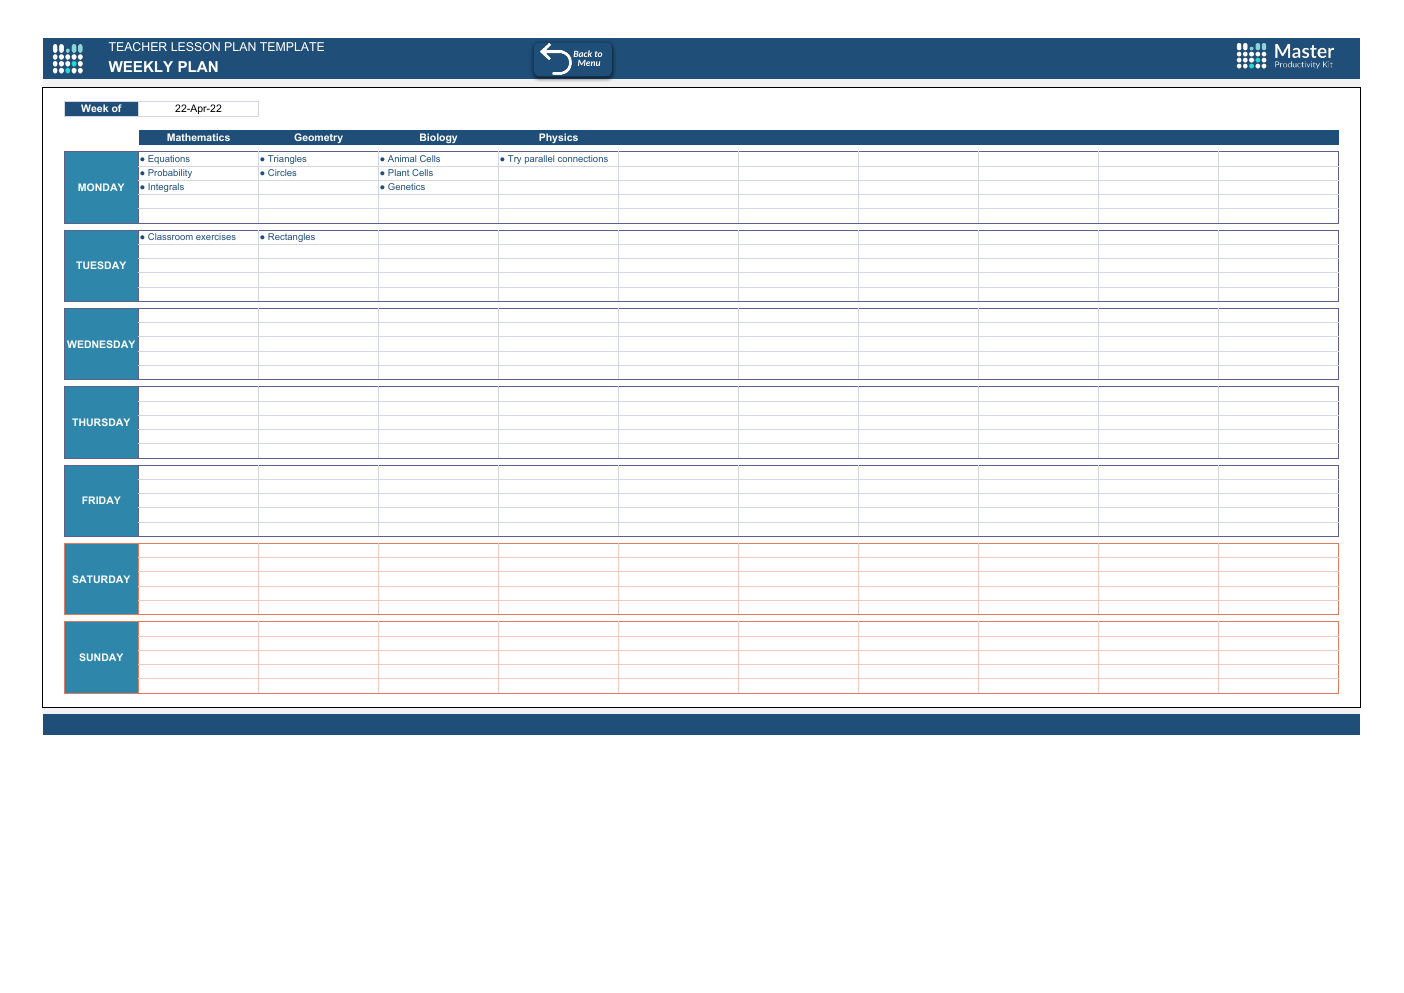Screen dimensions: 1404x993
Task: Click the THURSDAY day label
Action: coord(101,423)
